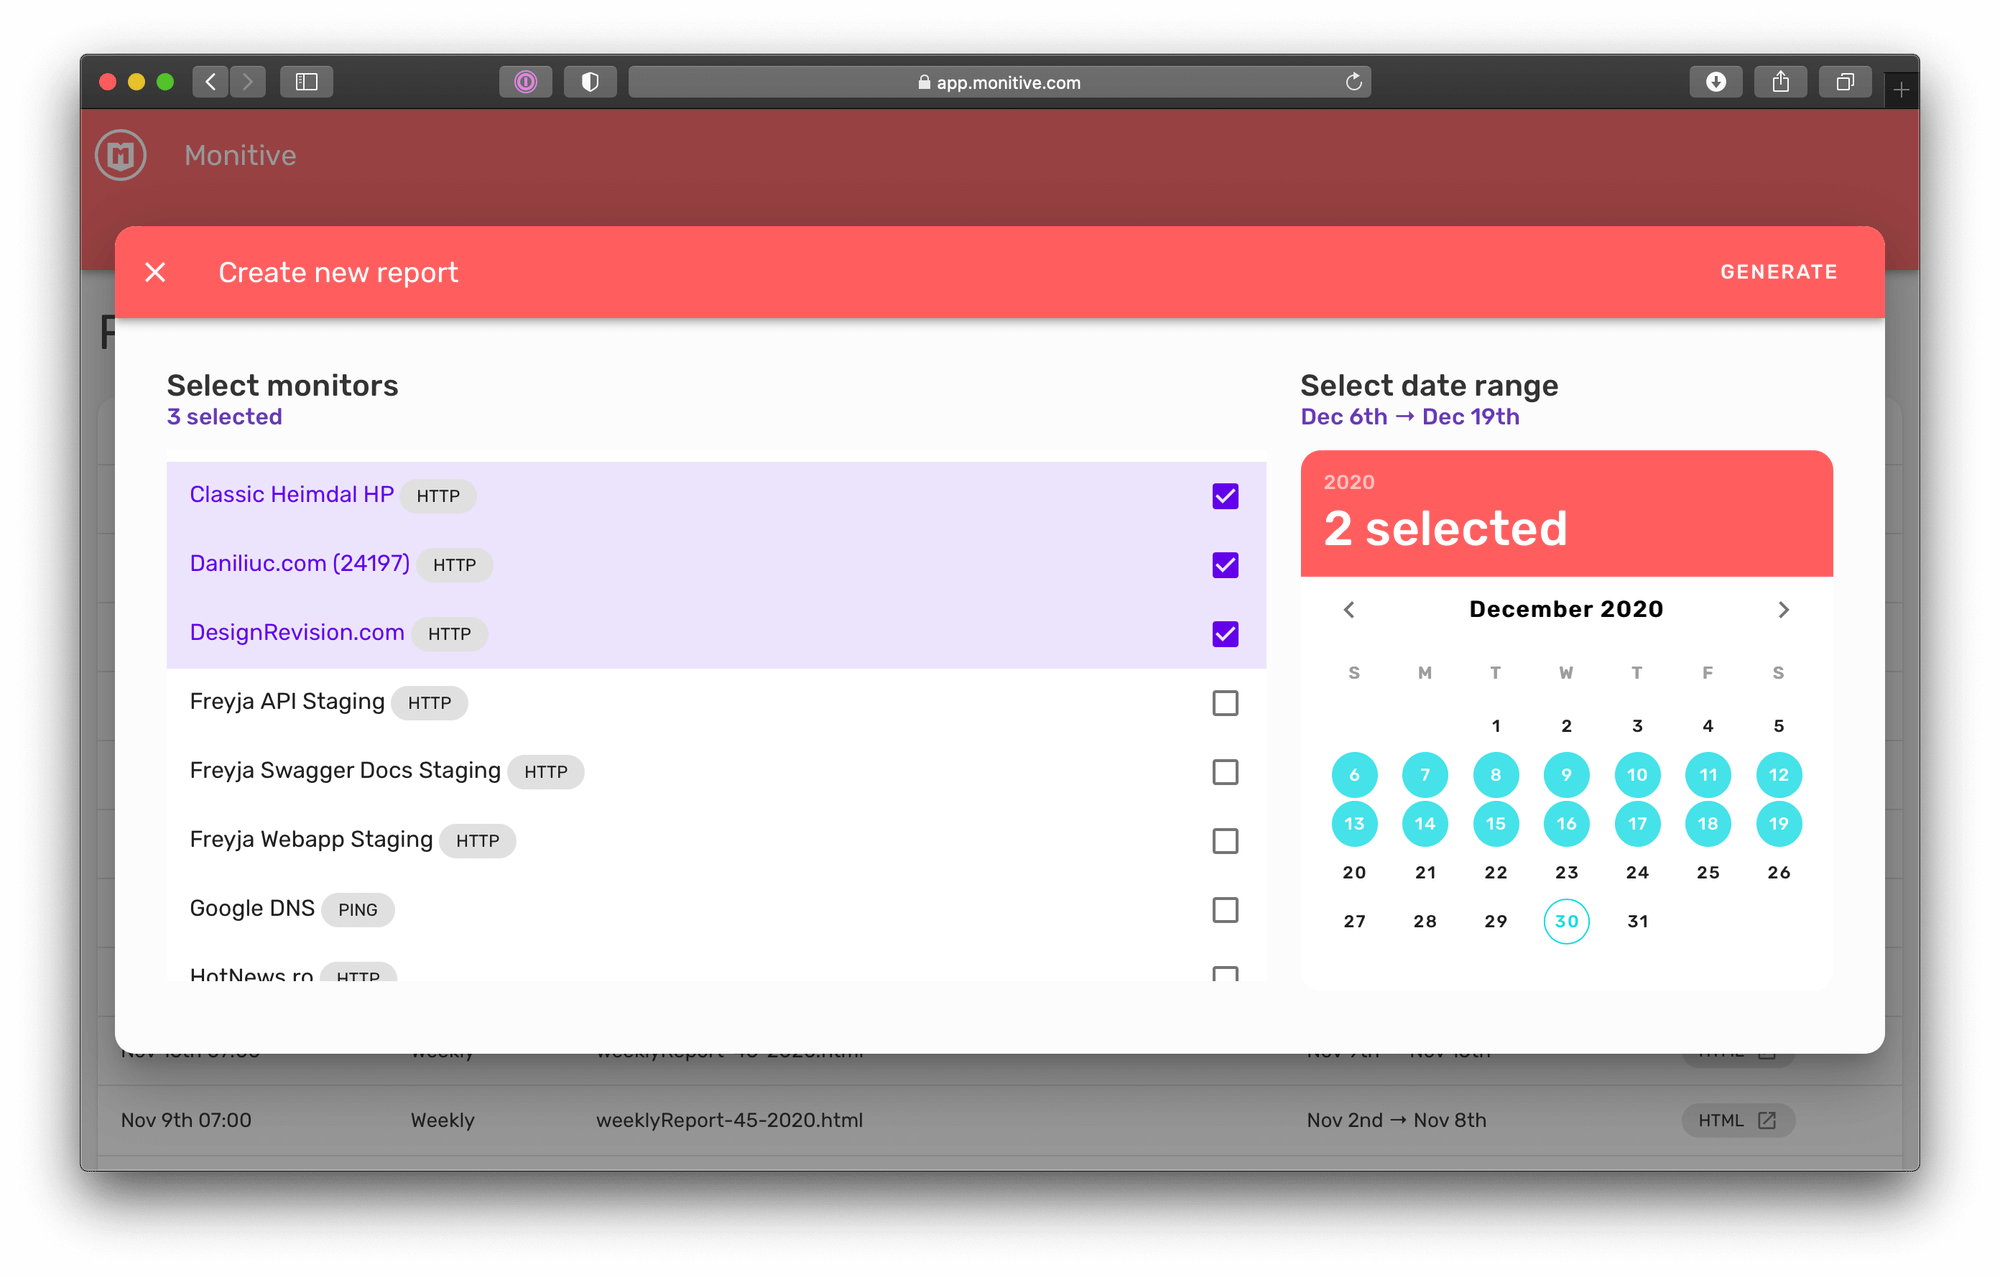Image resolution: width=2000 pixels, height=1277 pixels.
Task: Go back using the browser back arrow
Action: click(x=210, y=82)
